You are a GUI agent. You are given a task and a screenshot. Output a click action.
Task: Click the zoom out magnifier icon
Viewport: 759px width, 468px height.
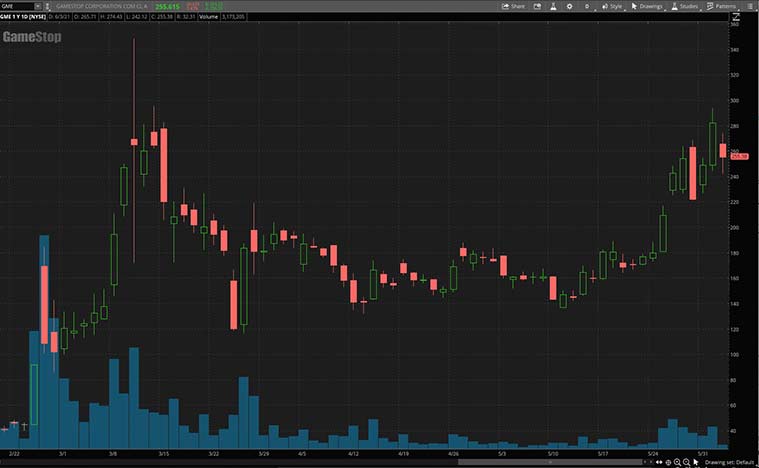tap(686, 462)
